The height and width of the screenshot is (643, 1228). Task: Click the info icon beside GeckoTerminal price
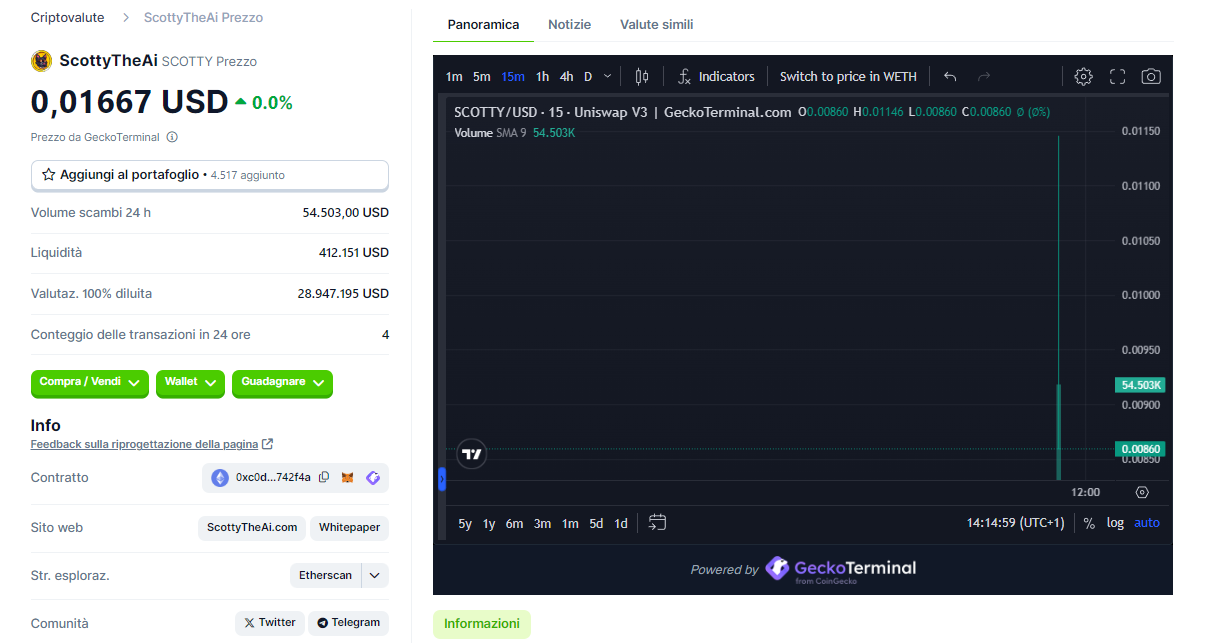coord(172,137)
